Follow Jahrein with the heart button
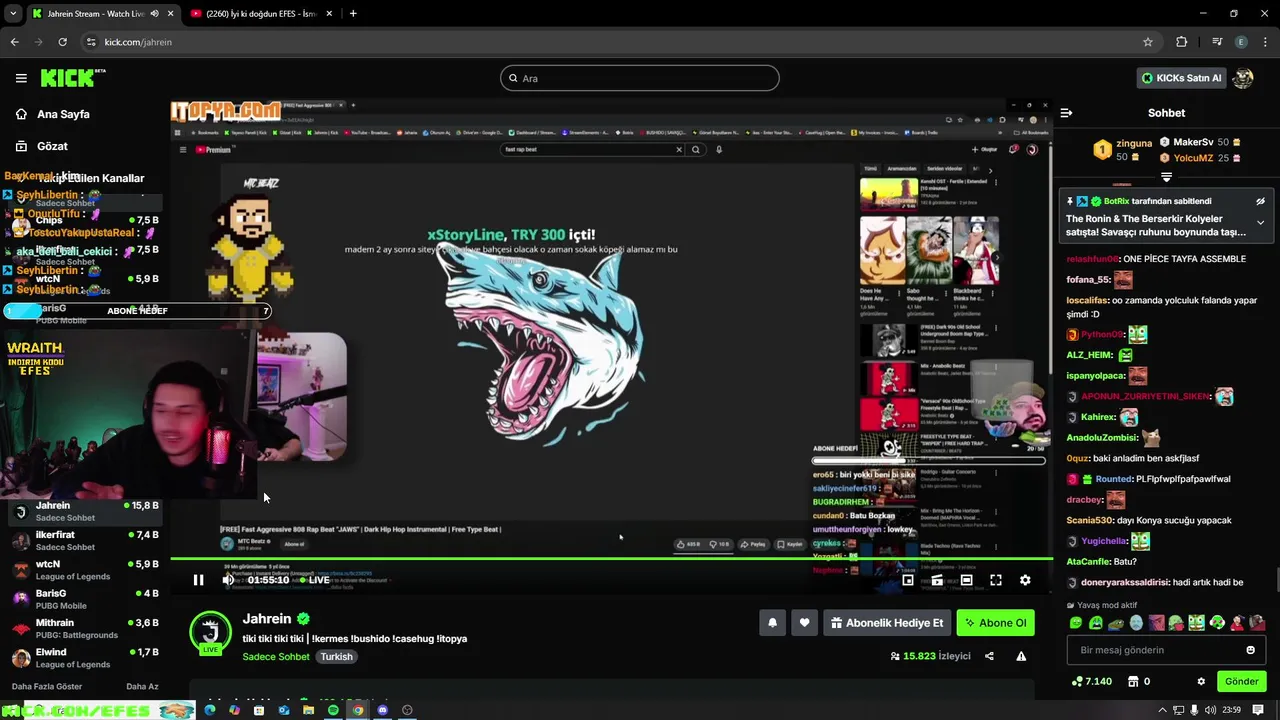The width and height of the screenshot is (1280, 720). 804,623
